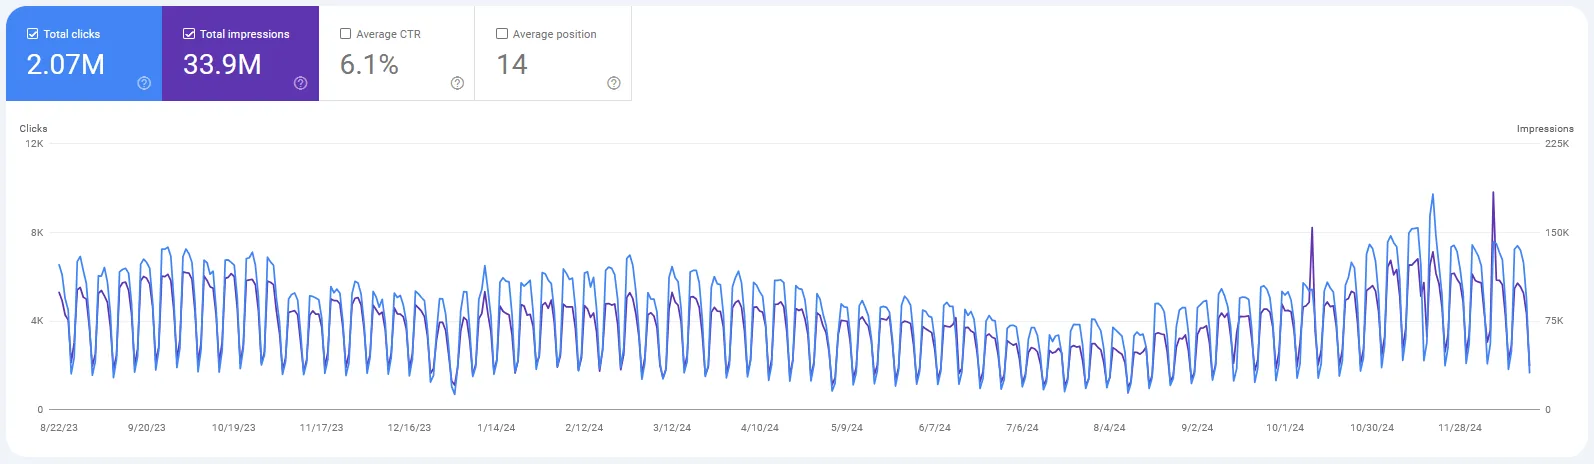The height and width of the screenshot is (464, 1594).
Task: Click the 9/2/24 date label
Action: [1197, 428]
